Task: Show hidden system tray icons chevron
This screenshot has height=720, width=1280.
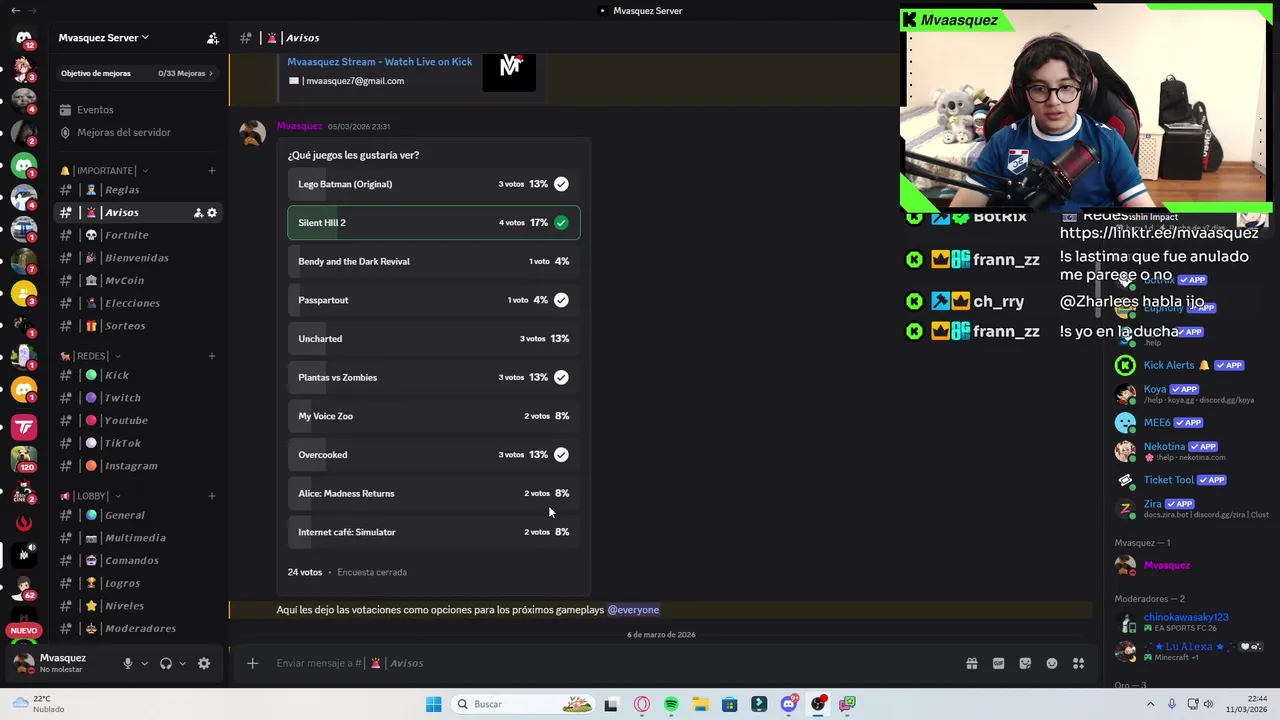Action: (x=1150, y=704)
